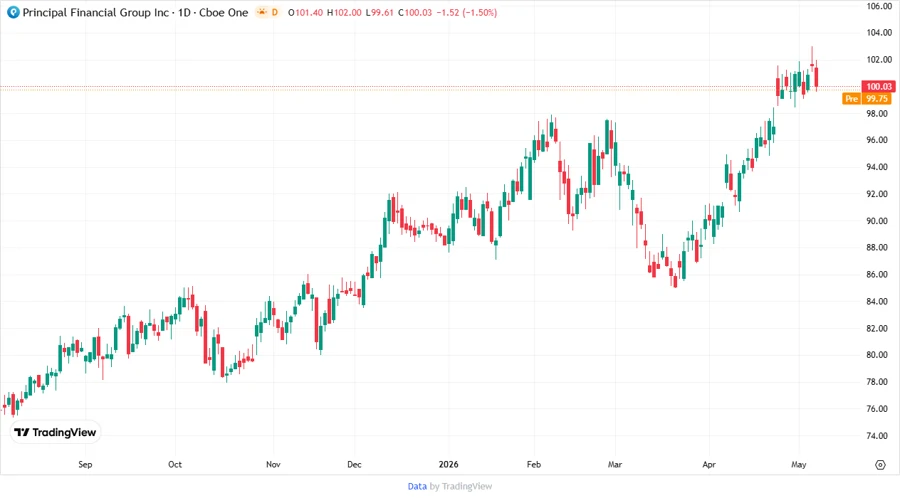Click the 104.00 price axis label
This screenshot has height=498, width=900.
[x=879, y=33]
